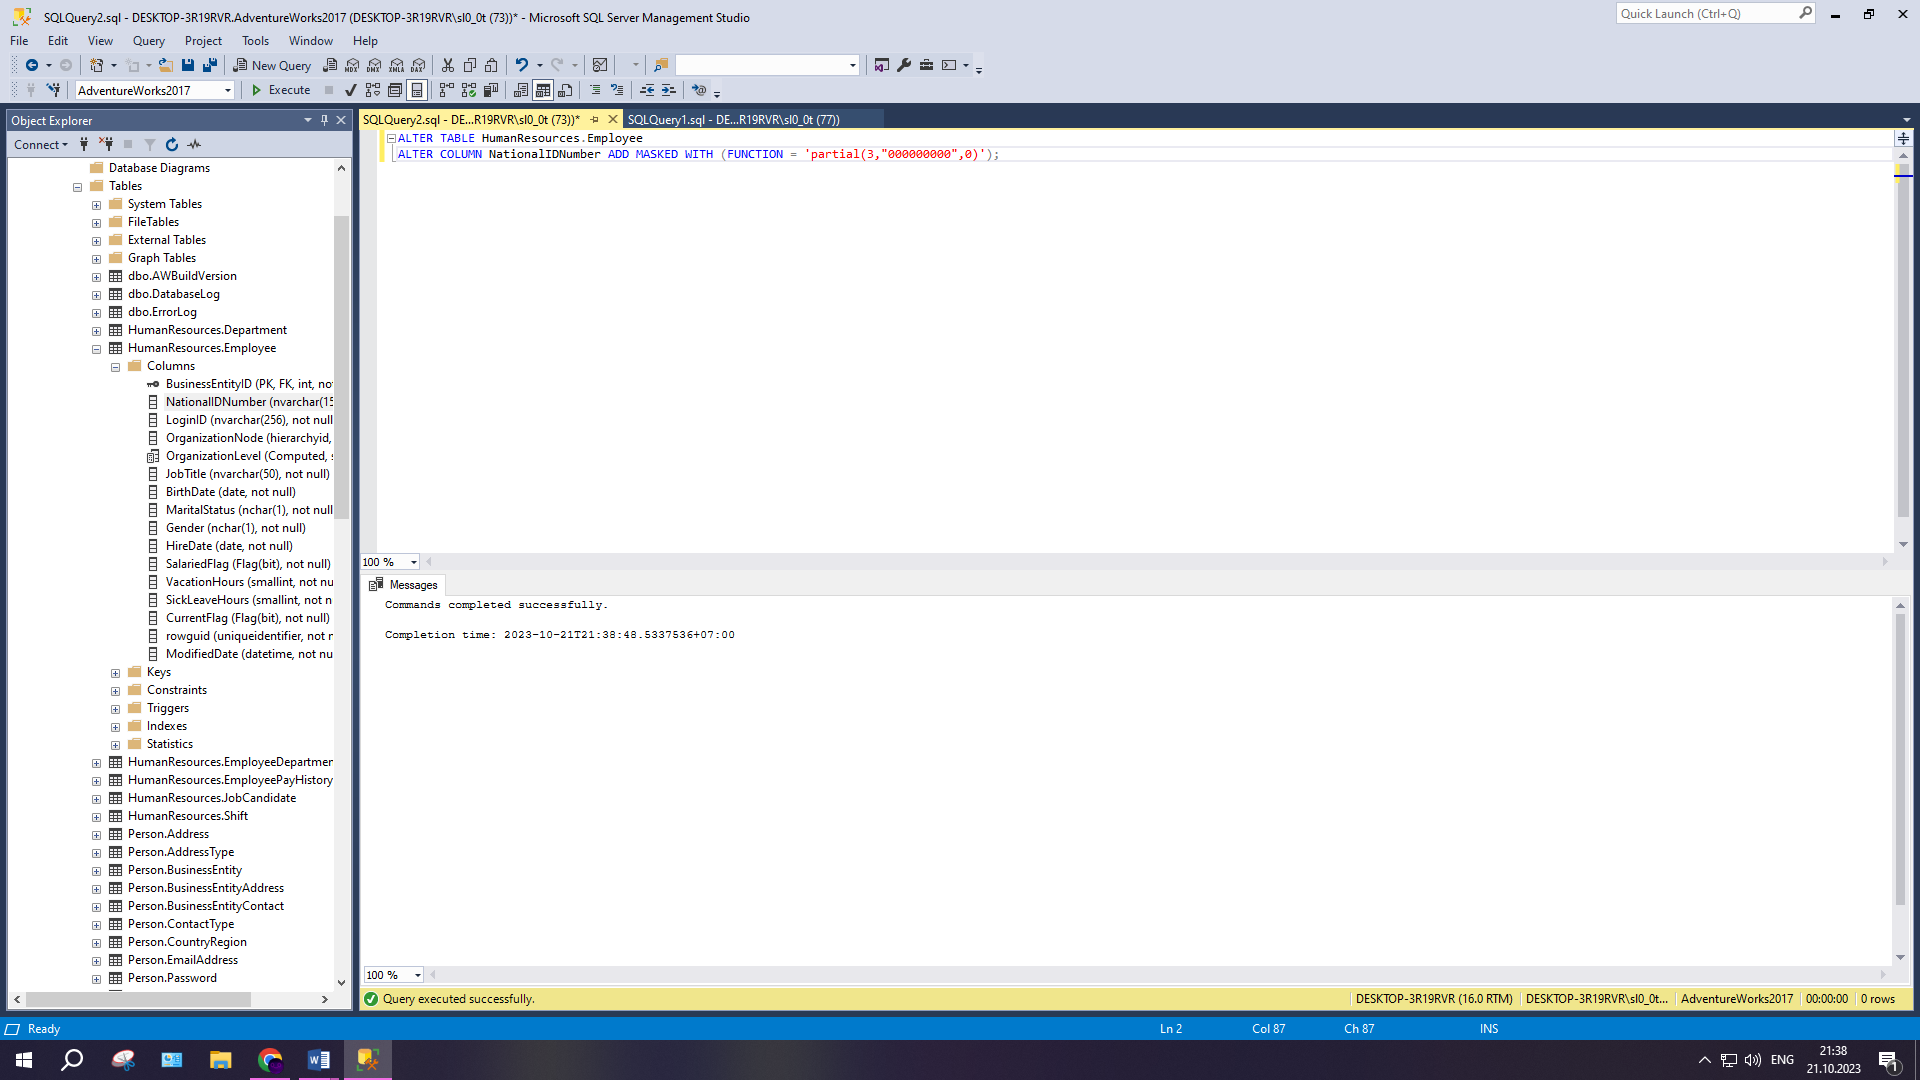Open the Query menu
This screenshot has height=1080, width=1920.
click(149, 41)
